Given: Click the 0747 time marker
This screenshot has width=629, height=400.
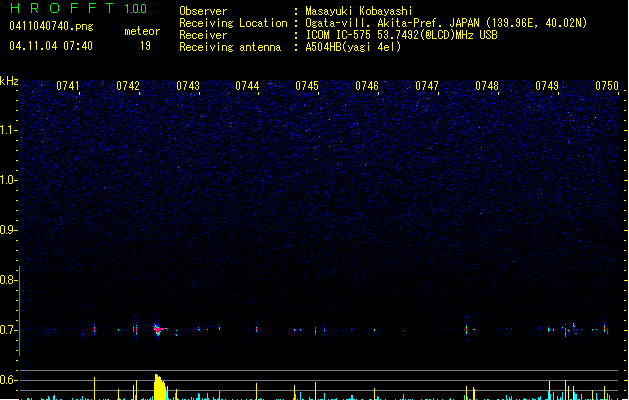Looking at the screenshot, I should tap(427, 86).
